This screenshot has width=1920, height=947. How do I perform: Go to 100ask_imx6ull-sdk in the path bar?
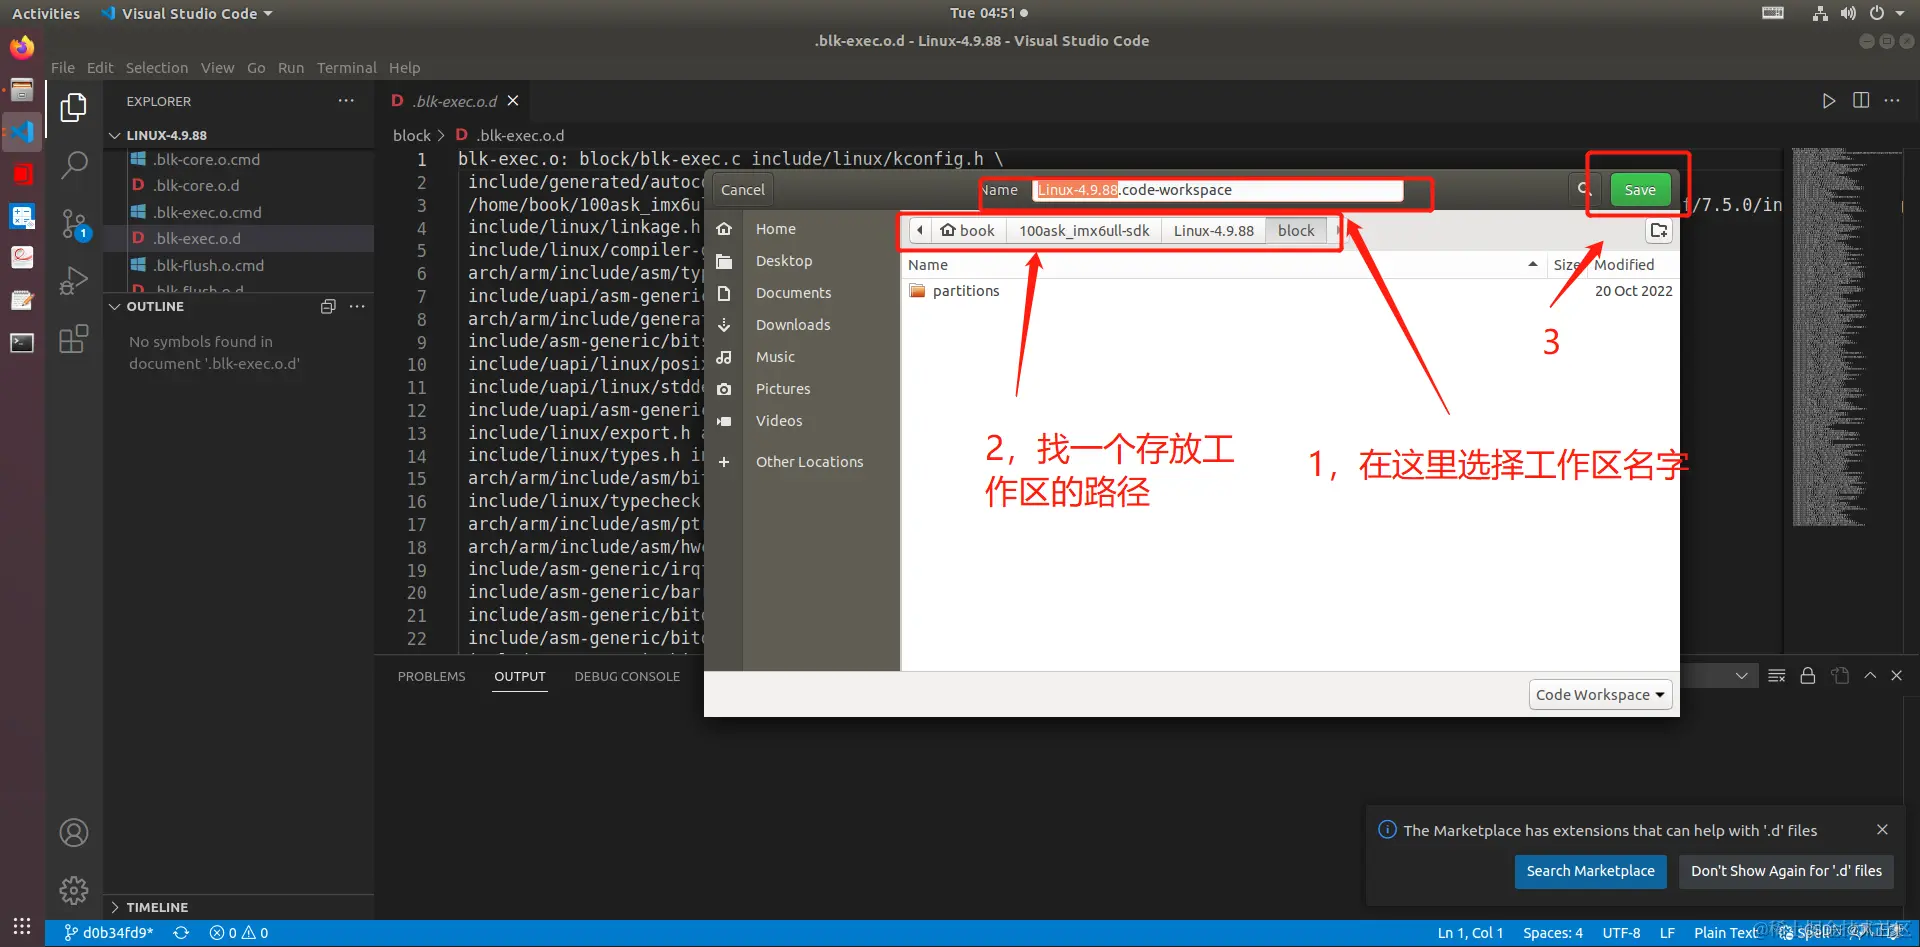tap(1084, 231)
